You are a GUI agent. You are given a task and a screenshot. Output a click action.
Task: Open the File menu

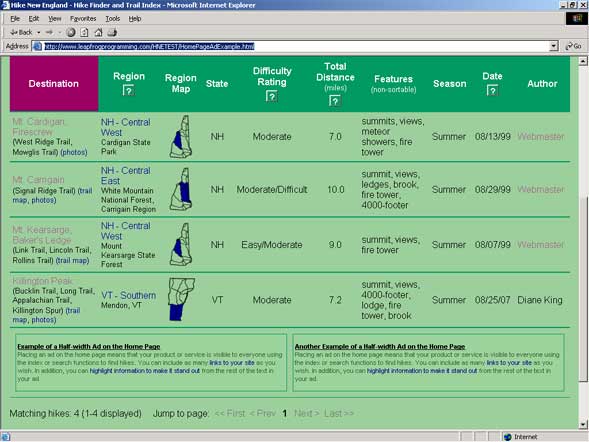click(x=15, y=19)
